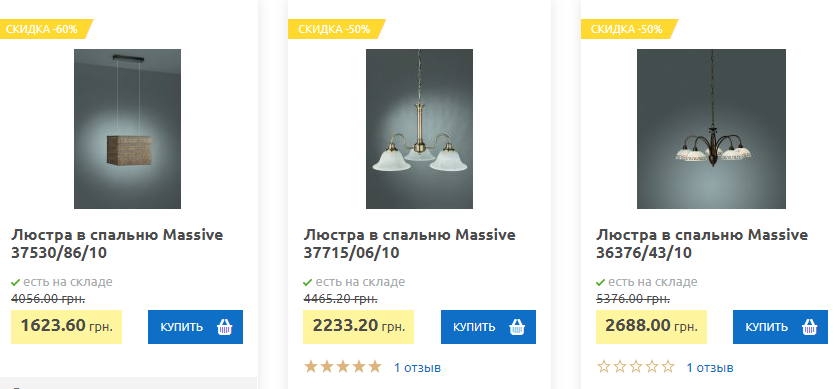
Task: Click the green in-stock checkmark for 37530/86/10
Action: [15, 282]
